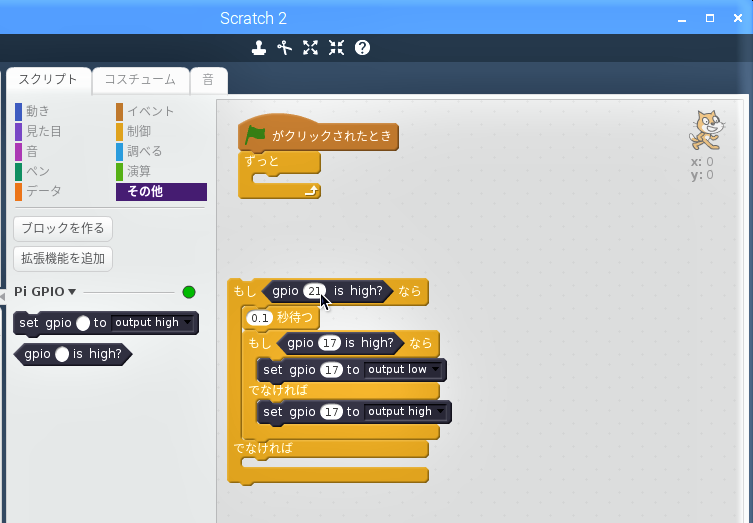Click the set gpio to block in palette

(x=106, y=323)
